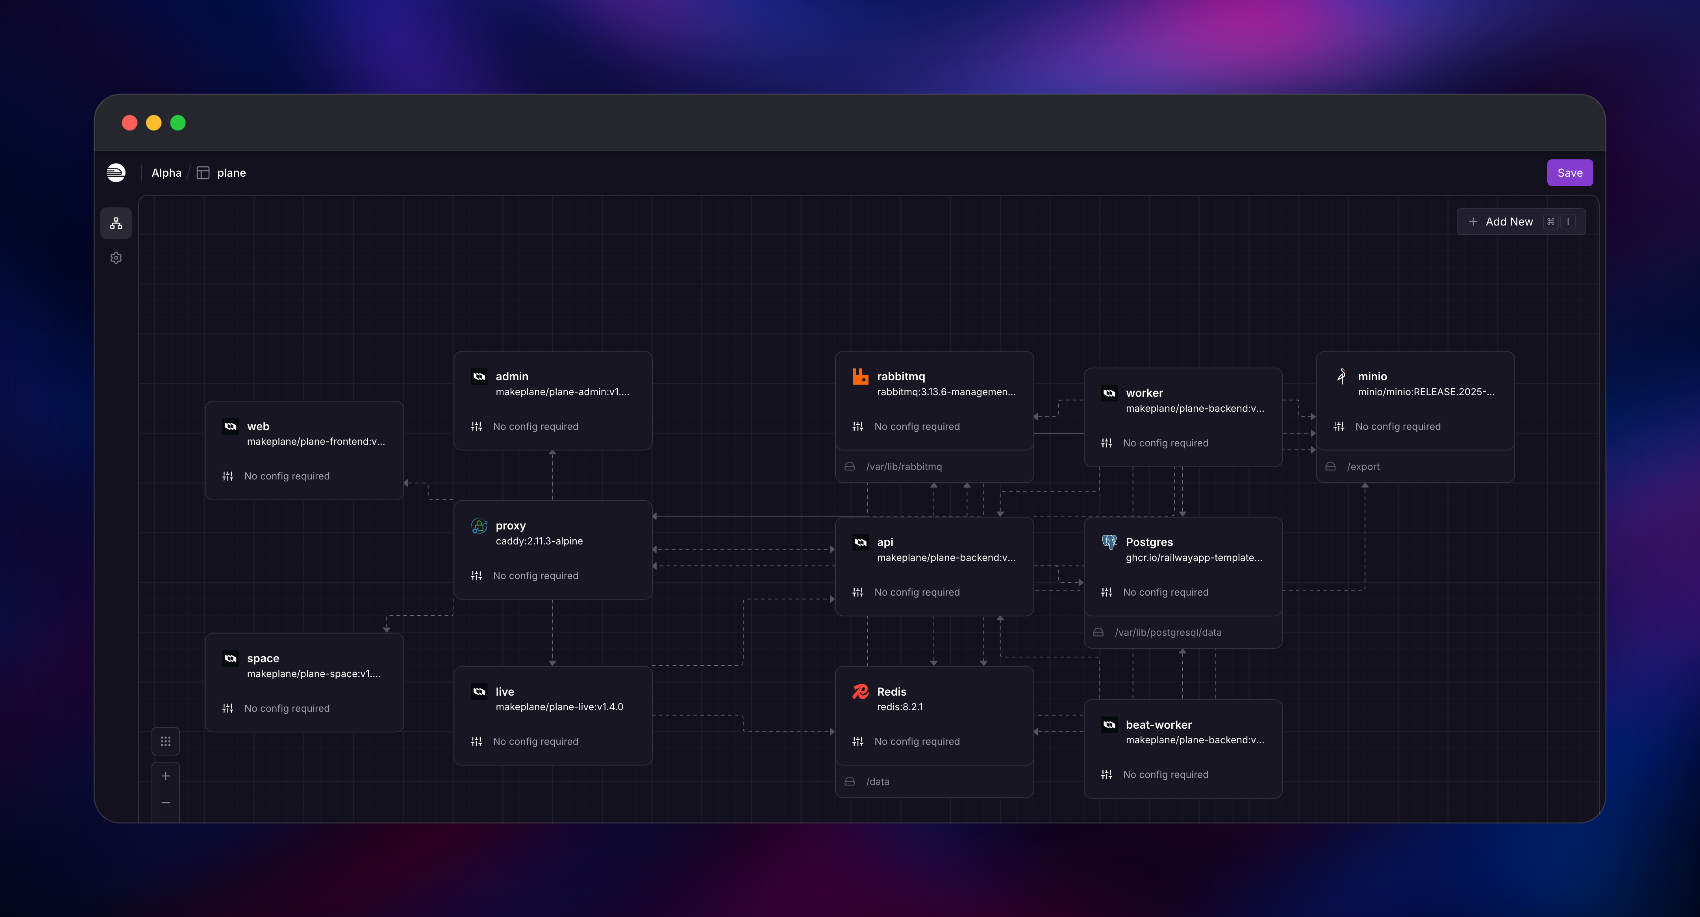Select the worker service name
The height and width of the screenshot is (917, 1700).
point(1145,393)
